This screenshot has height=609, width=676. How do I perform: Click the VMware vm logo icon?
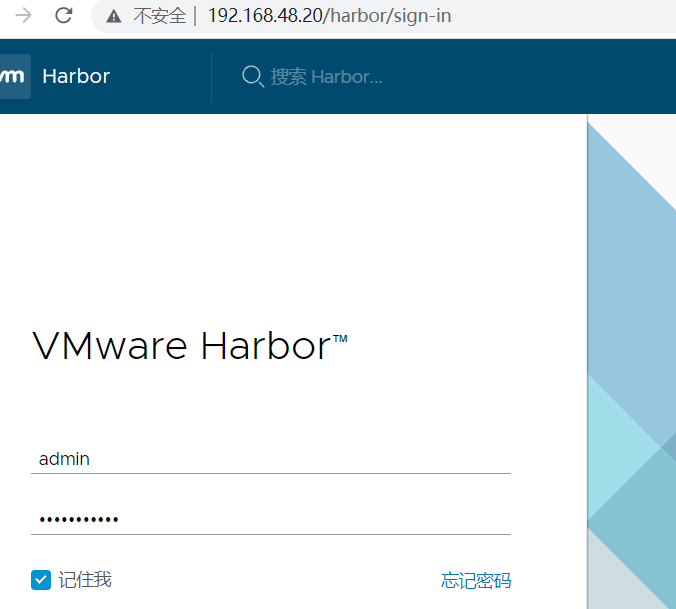click(14, 76)
